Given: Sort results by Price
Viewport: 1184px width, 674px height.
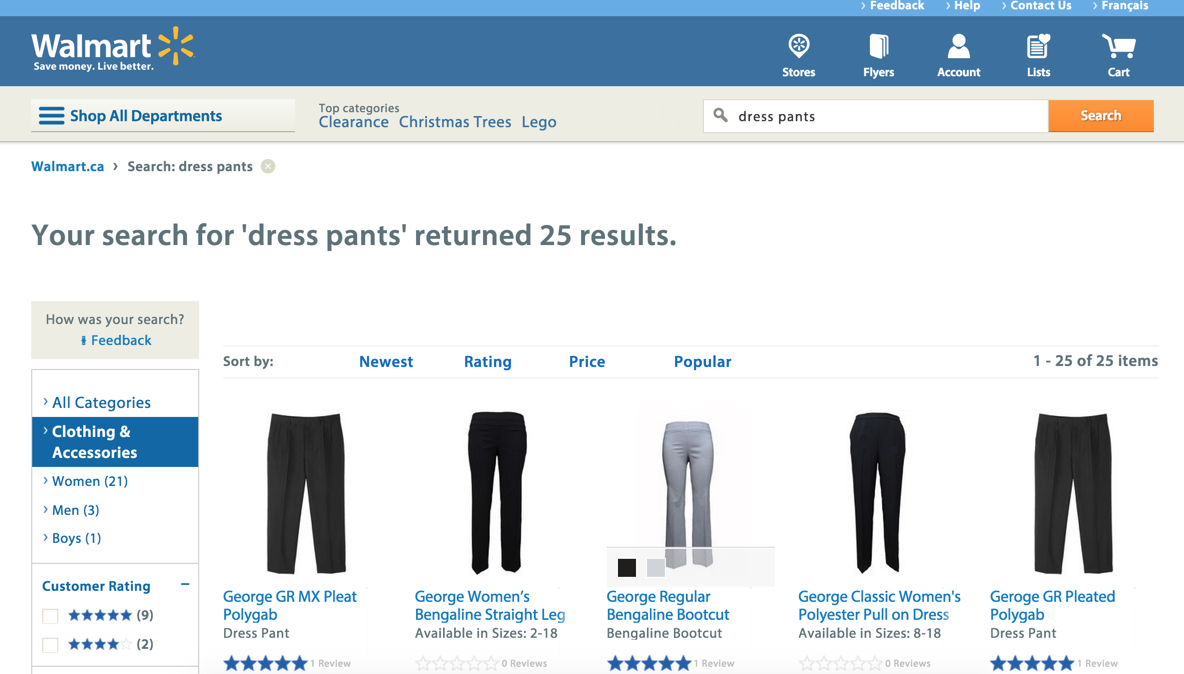Looking at the screenshot, I should point(587,362).
